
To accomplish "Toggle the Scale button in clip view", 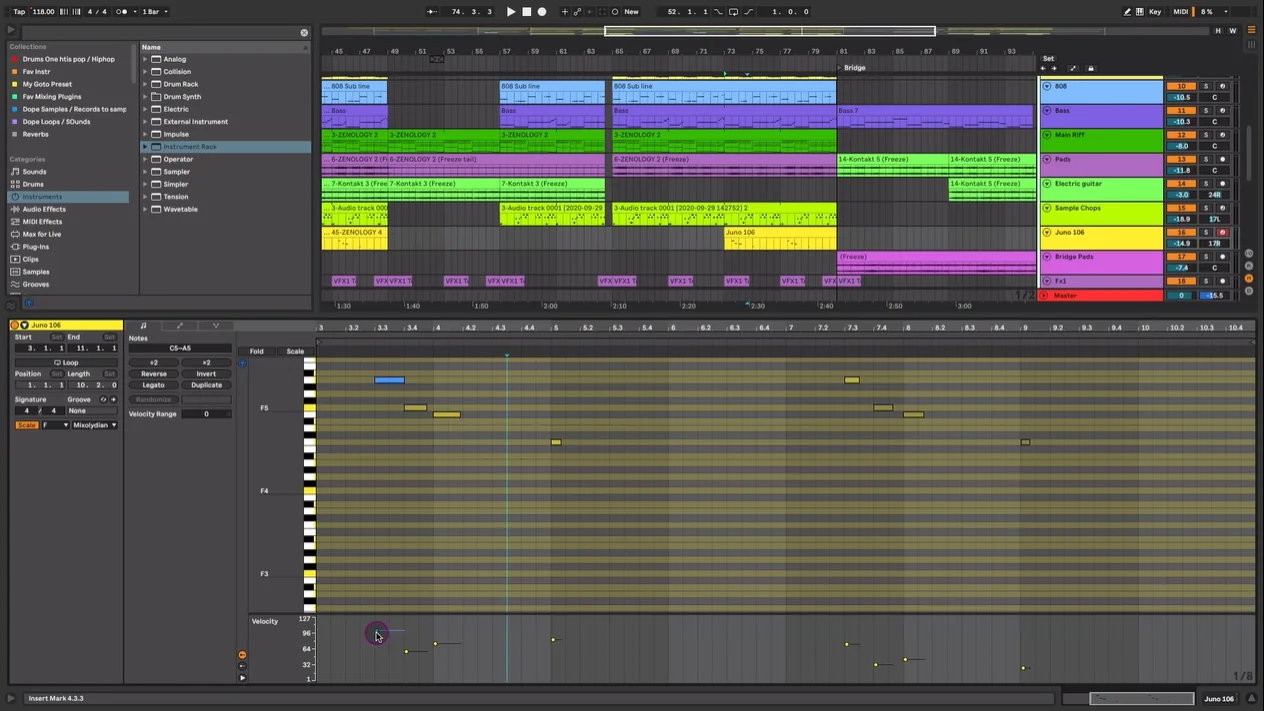I will [26, 425].
